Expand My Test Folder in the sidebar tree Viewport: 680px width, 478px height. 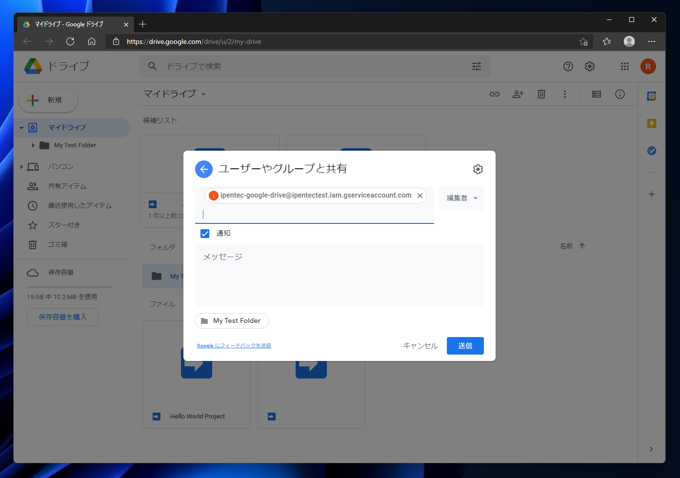[33, 145]
